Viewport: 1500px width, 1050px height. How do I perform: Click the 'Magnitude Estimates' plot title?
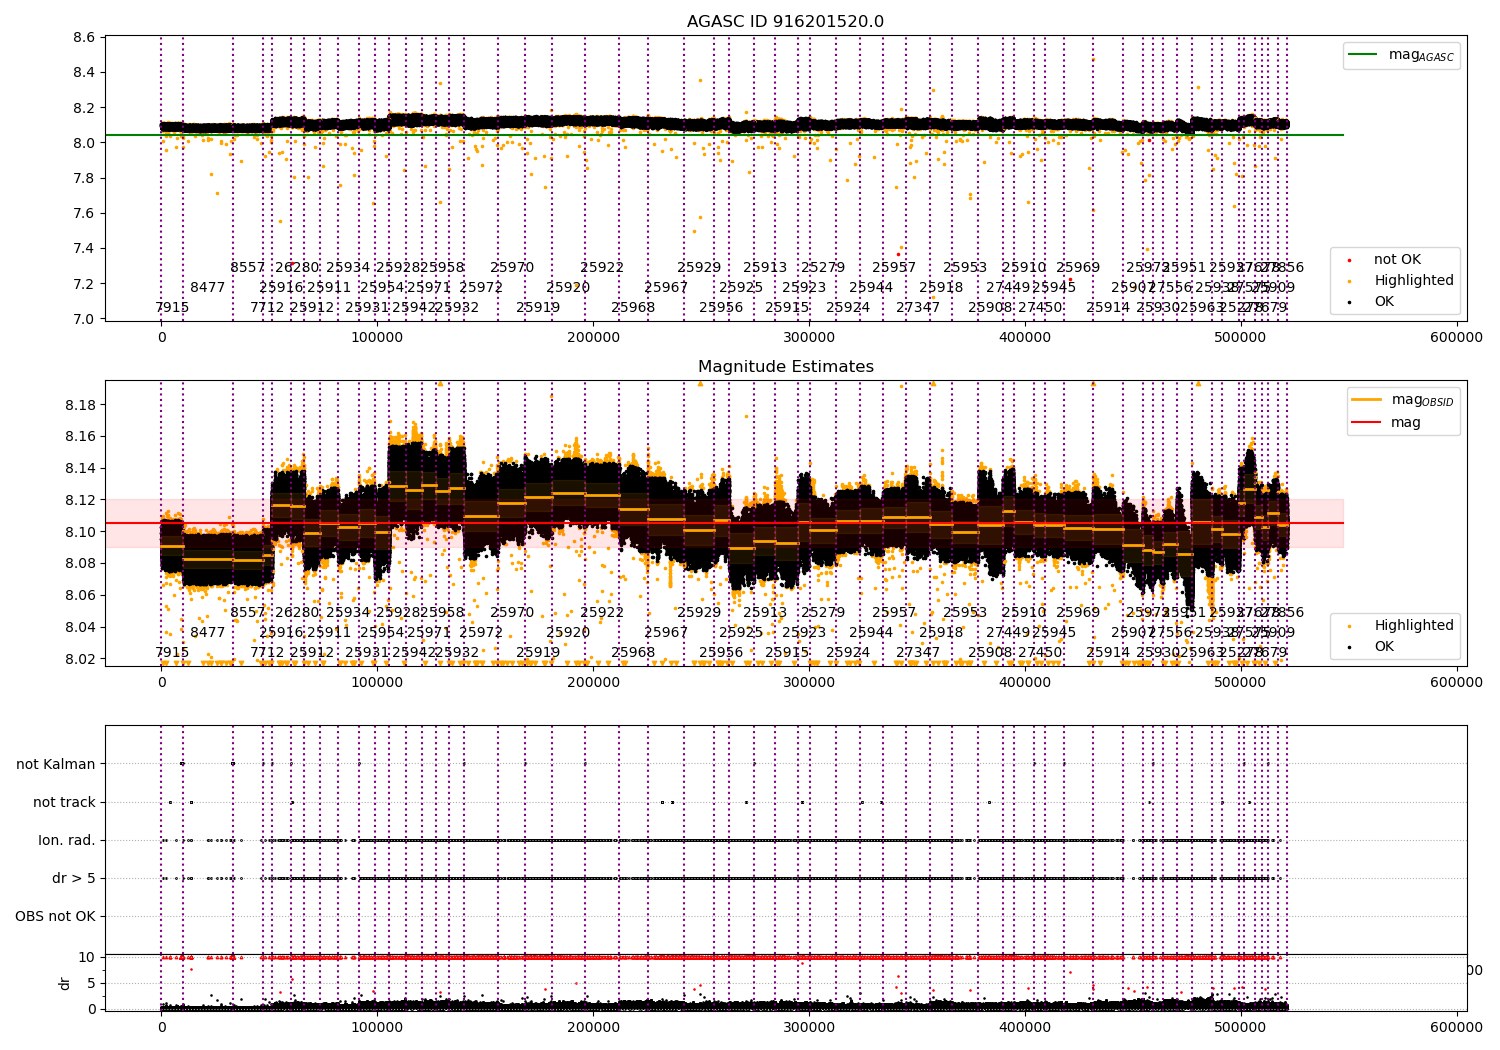[x=785, y=367]
